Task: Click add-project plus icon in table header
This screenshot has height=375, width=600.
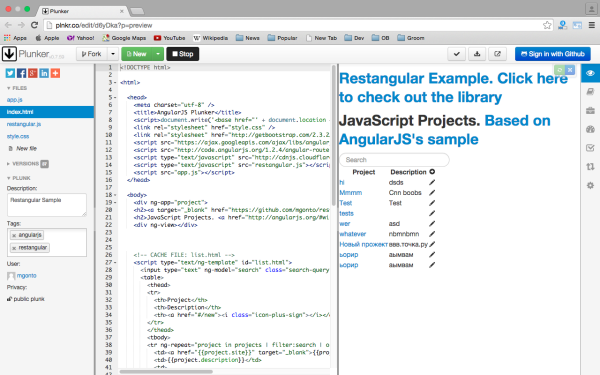Action: (432, 172)
